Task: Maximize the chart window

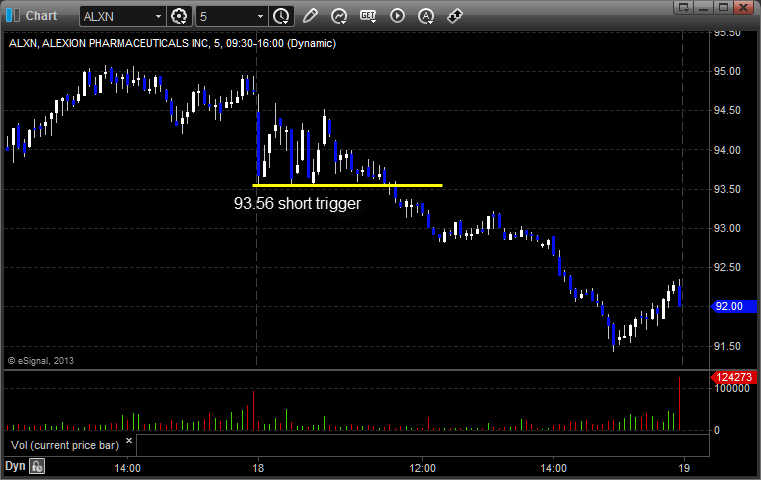Action: click(x=723, y=7)
